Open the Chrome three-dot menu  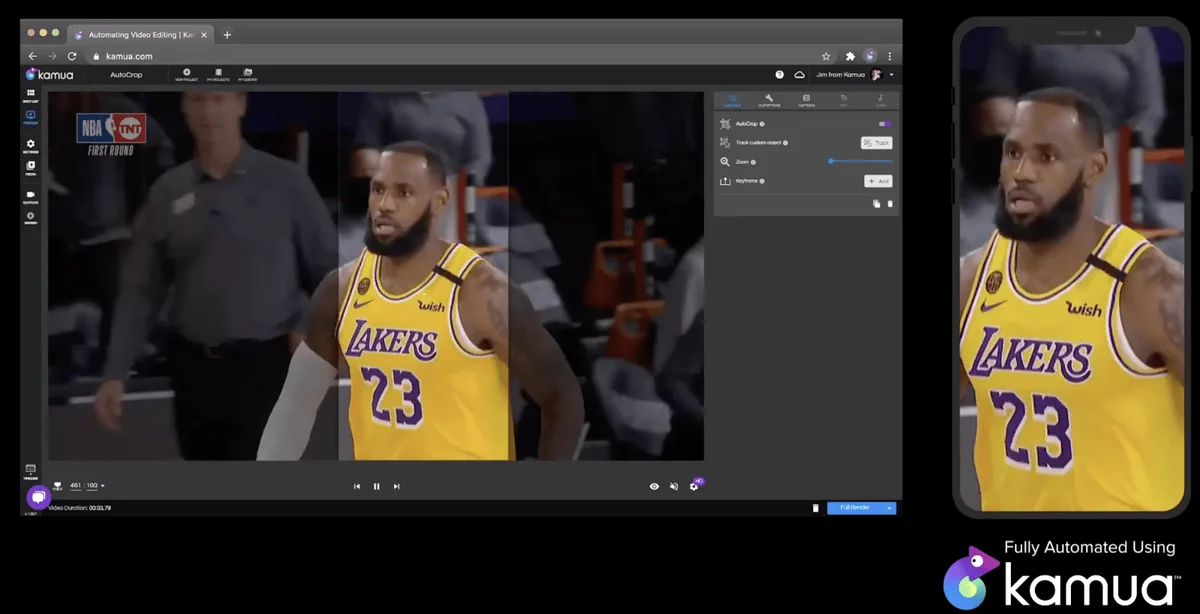[890, 56]
